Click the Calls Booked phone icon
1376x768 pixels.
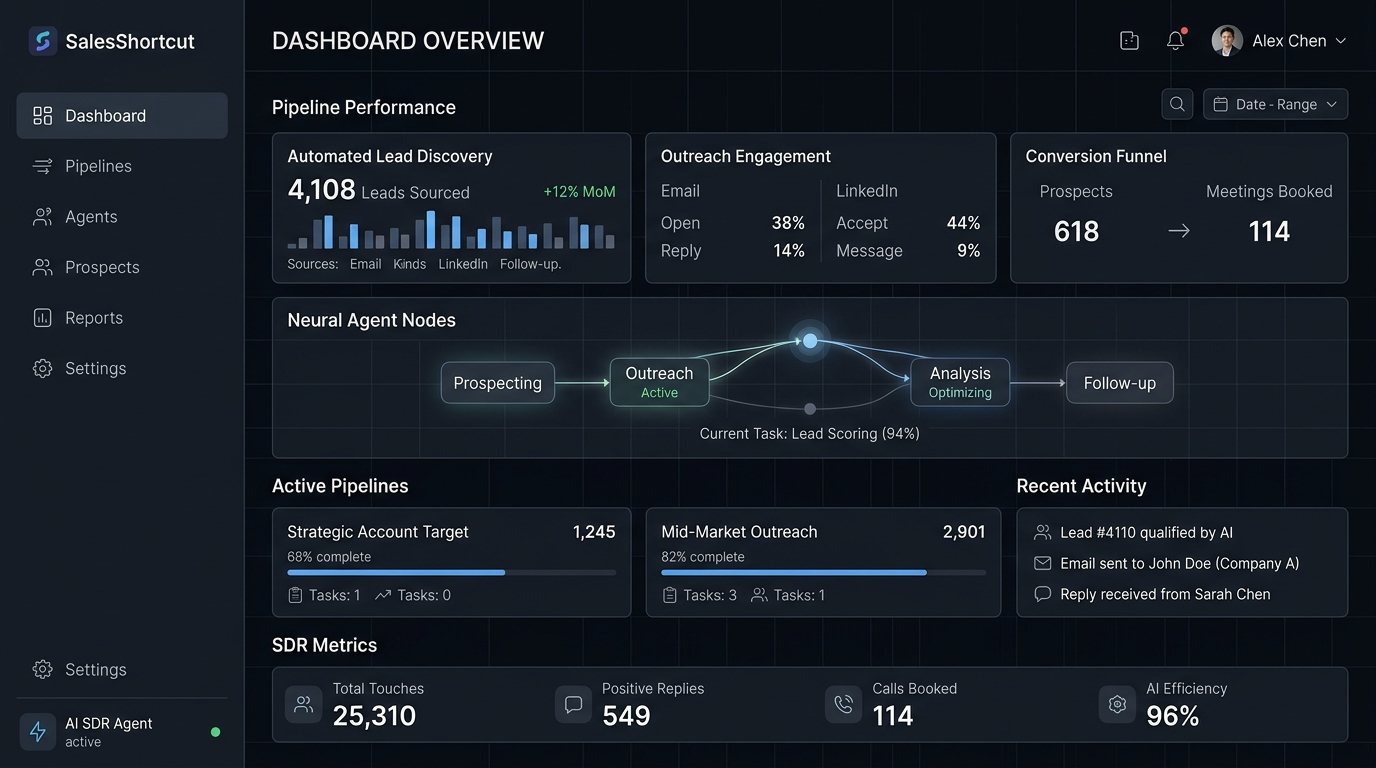844,704
